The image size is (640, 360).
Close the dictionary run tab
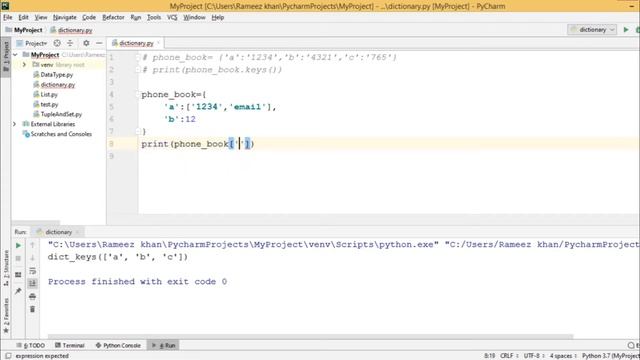(78, 232)
